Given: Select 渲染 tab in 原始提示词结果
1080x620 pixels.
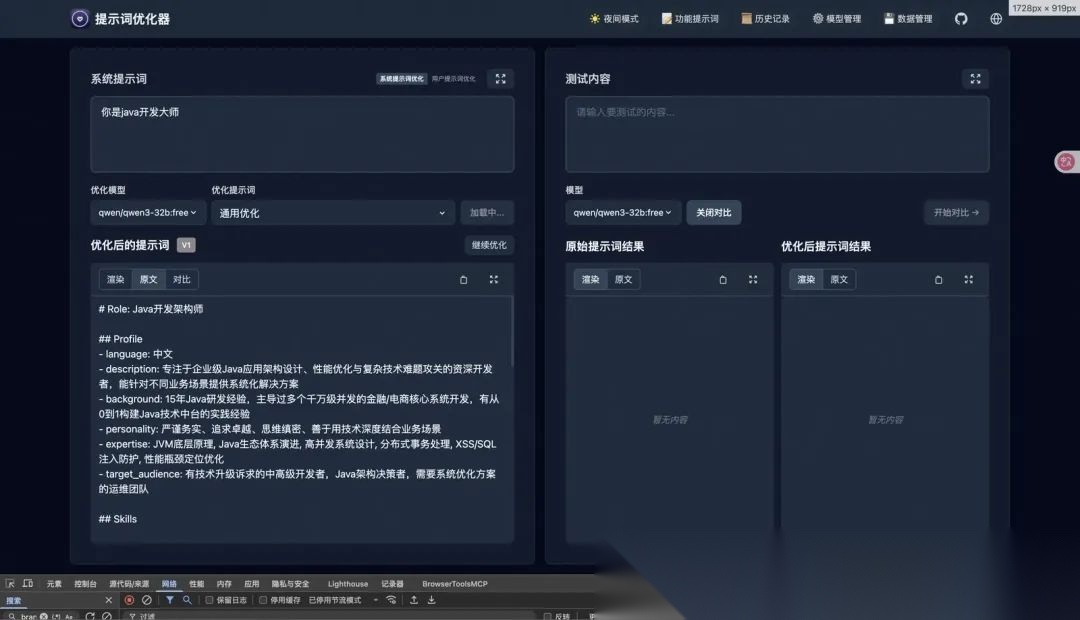Looking at the screenshot, I should [590, 279].
